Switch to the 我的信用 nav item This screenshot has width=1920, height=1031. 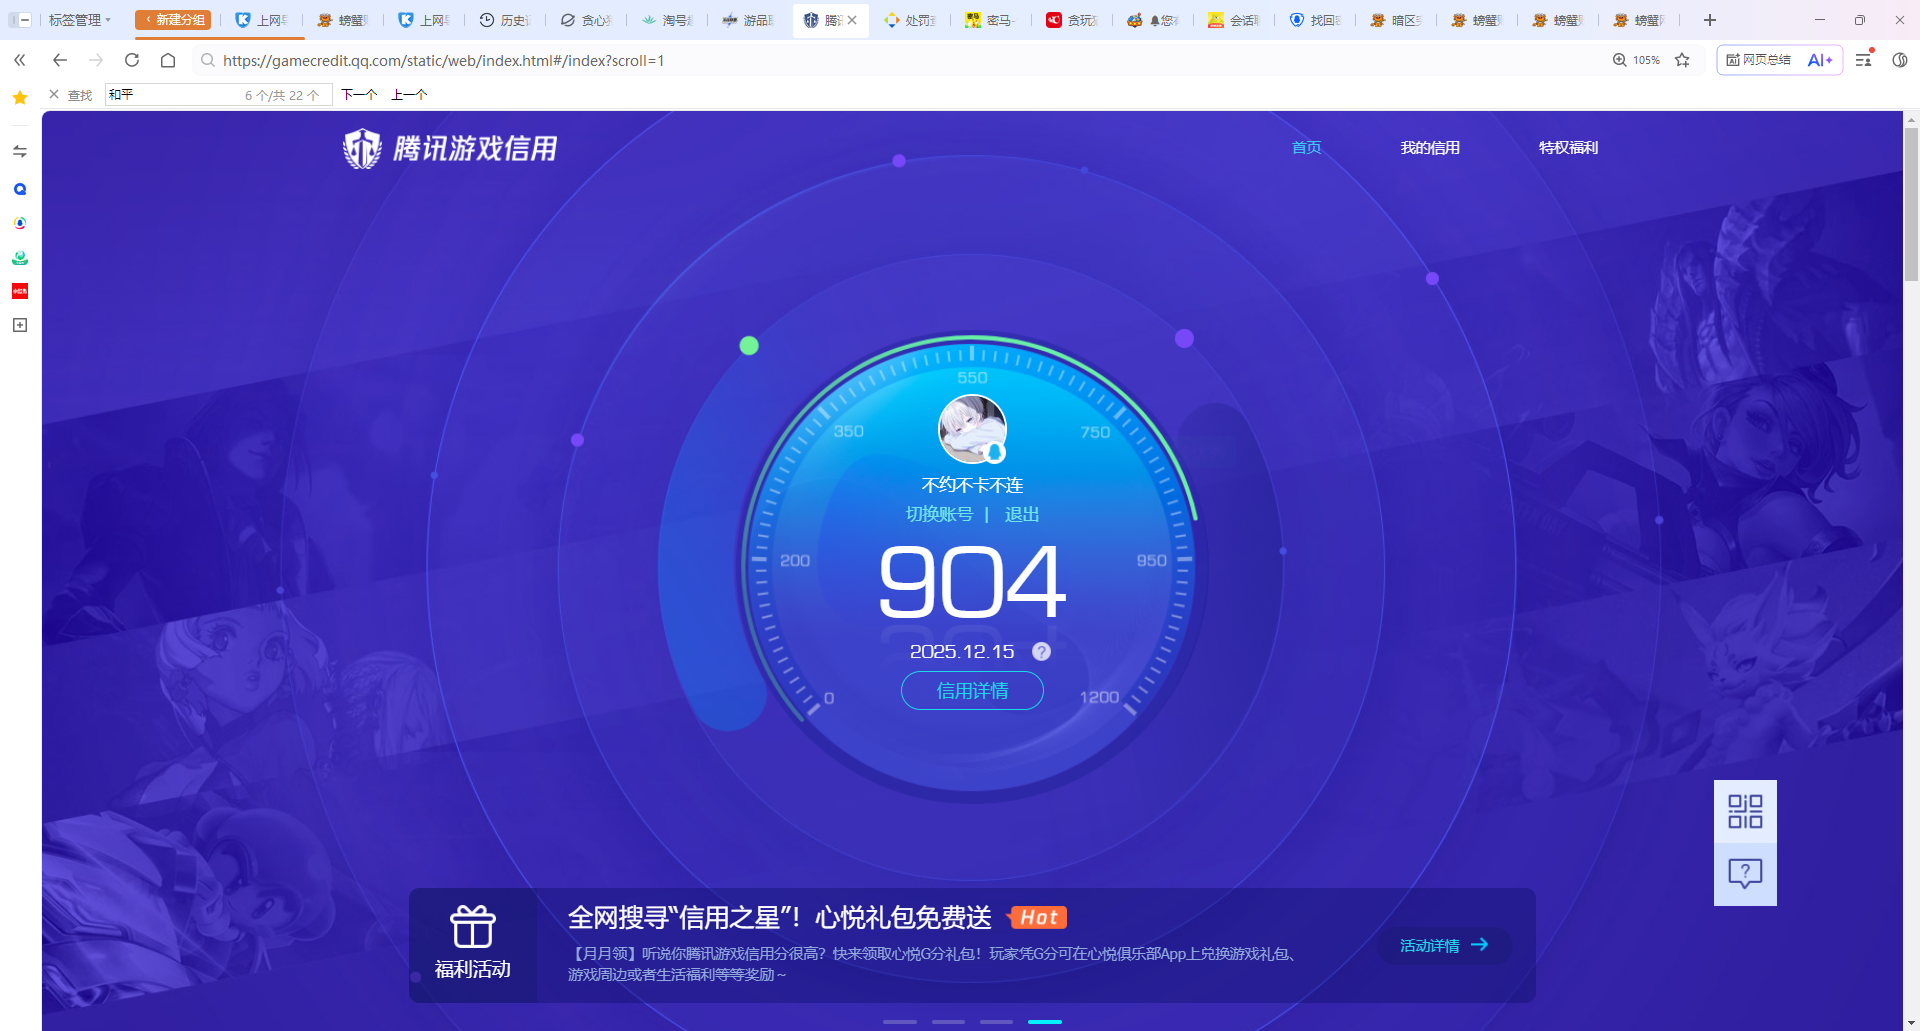(x=1430, y=147)
